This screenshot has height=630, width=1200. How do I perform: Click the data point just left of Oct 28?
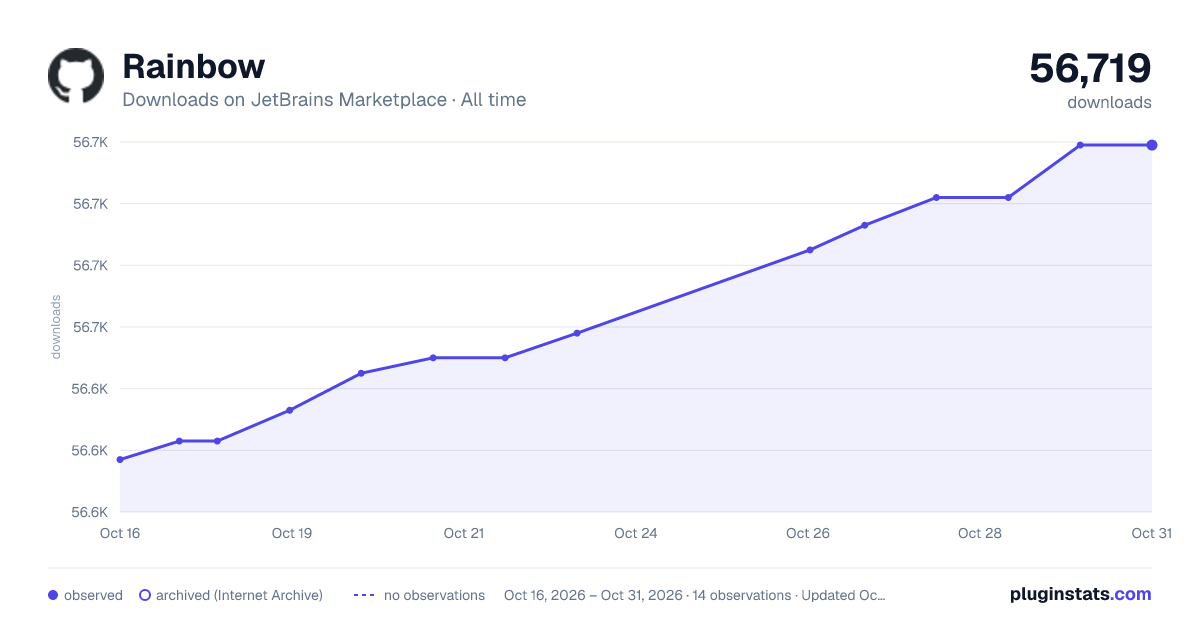click(x=936, y=197)
